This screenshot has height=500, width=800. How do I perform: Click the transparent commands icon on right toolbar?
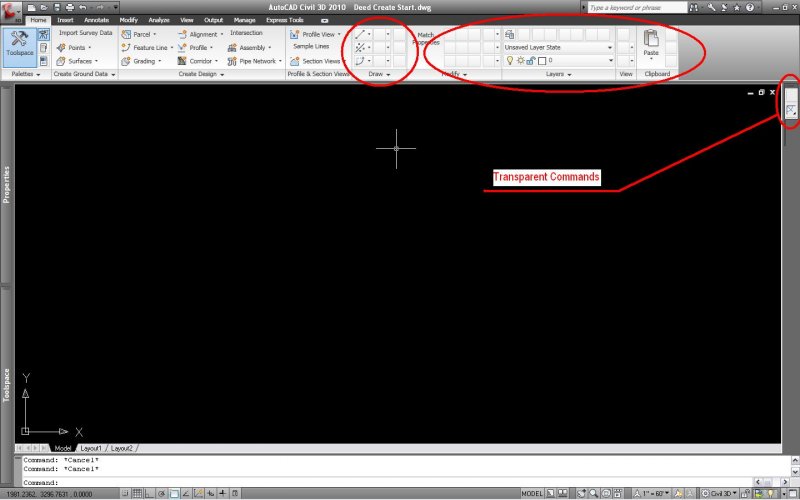pyautogui.click(x=791, y=110)
